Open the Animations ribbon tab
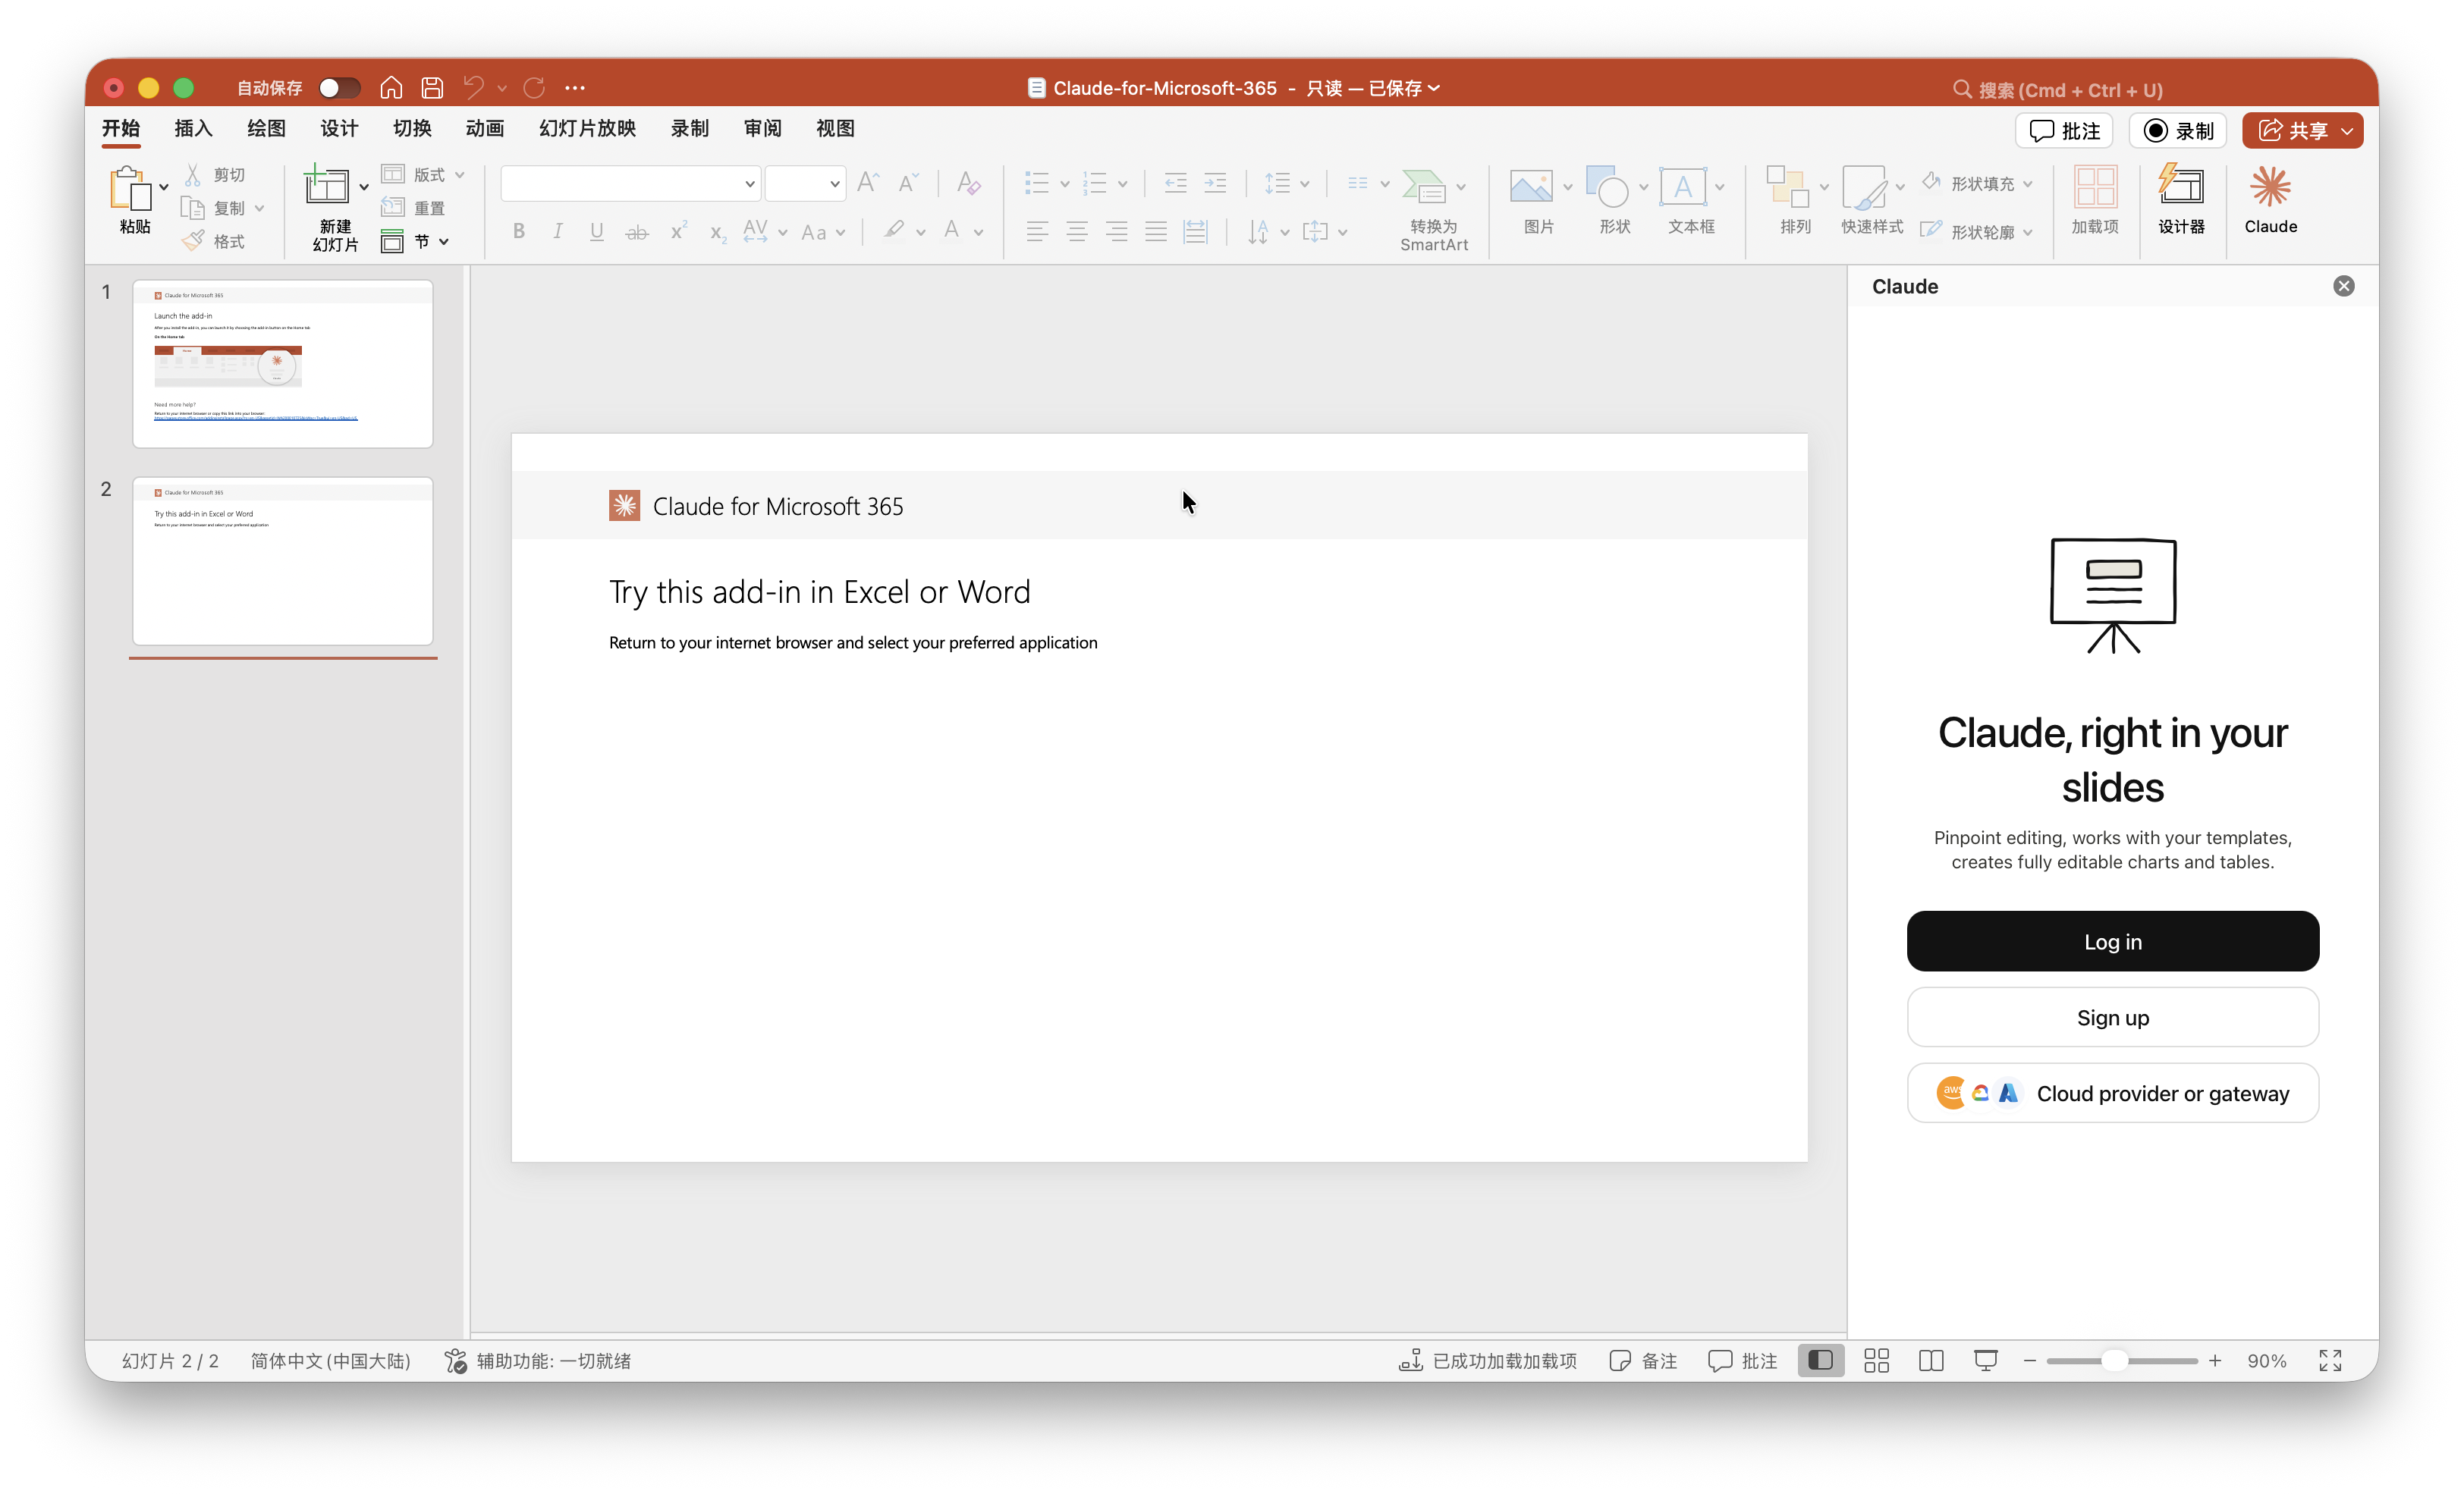The image size is (2464, 1494). [485, 128]
